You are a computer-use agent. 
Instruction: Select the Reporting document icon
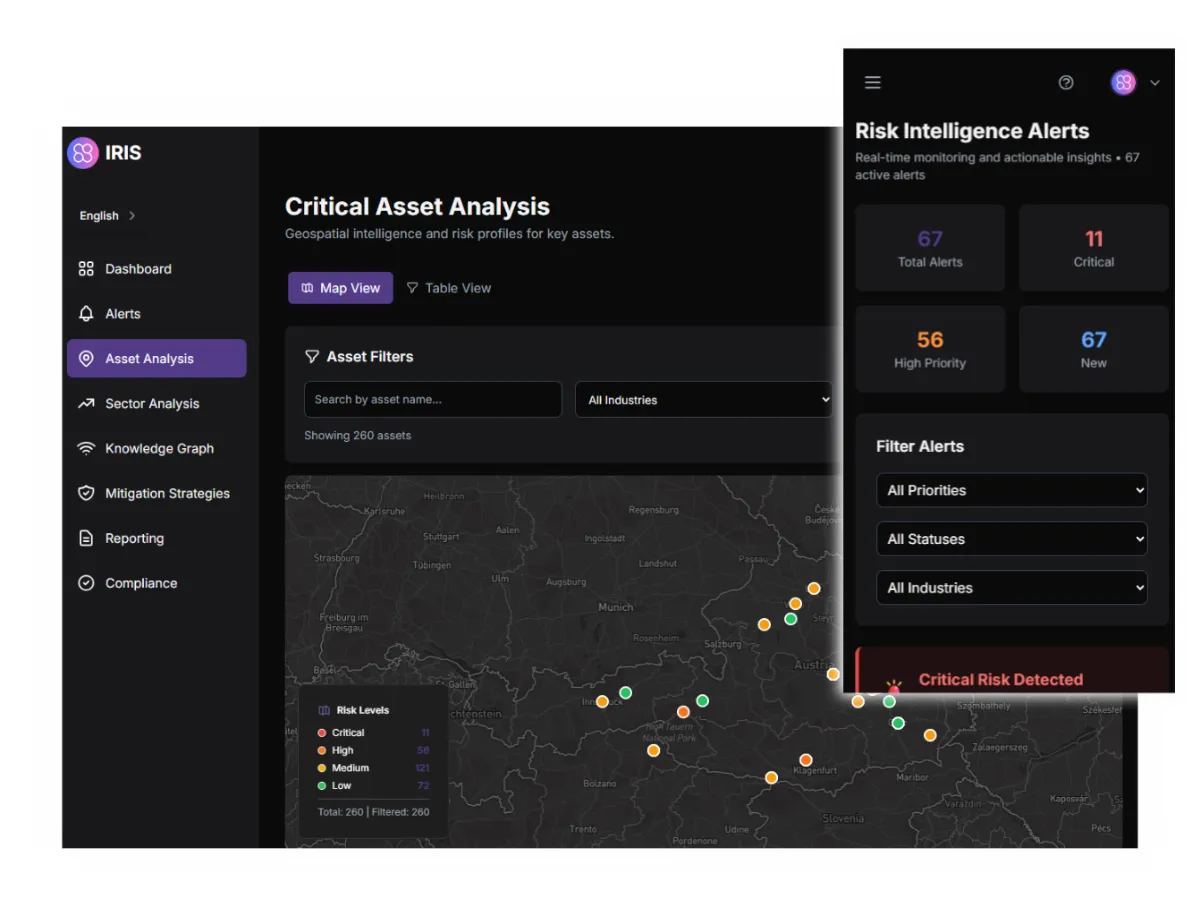tap(86, 538)
